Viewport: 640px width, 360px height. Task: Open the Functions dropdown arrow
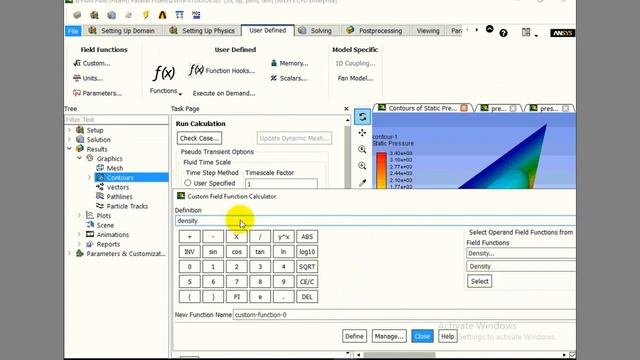pos(180,94)
